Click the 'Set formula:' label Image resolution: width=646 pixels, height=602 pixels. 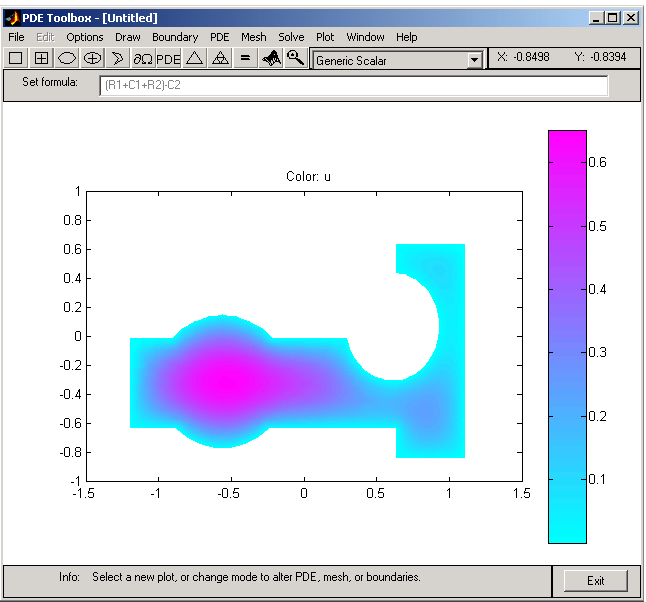click(50, 82)
